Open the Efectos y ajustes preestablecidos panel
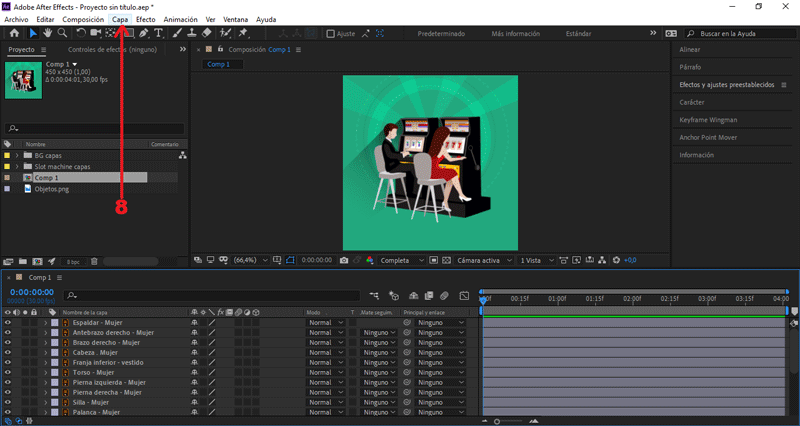This screenshot has width=800, height=426. pos(727,85)
